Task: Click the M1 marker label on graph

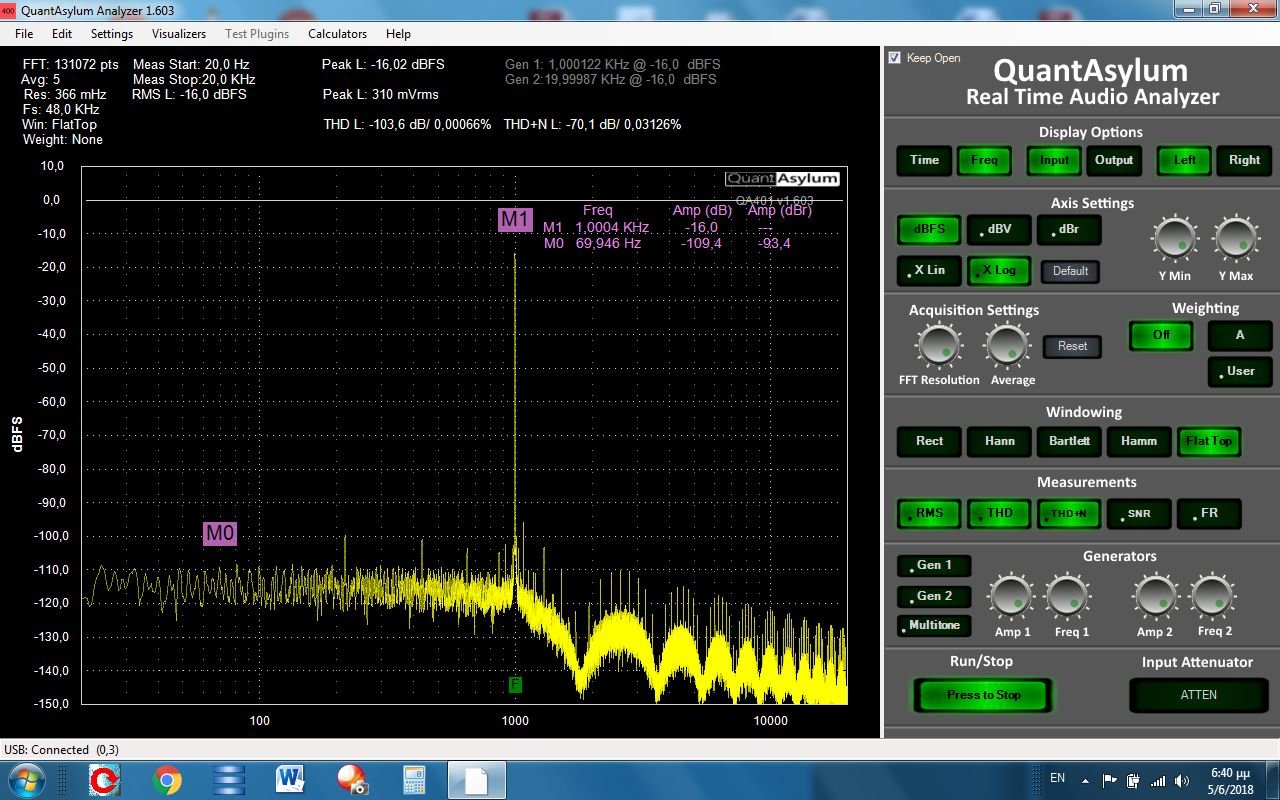Action: 515,220
